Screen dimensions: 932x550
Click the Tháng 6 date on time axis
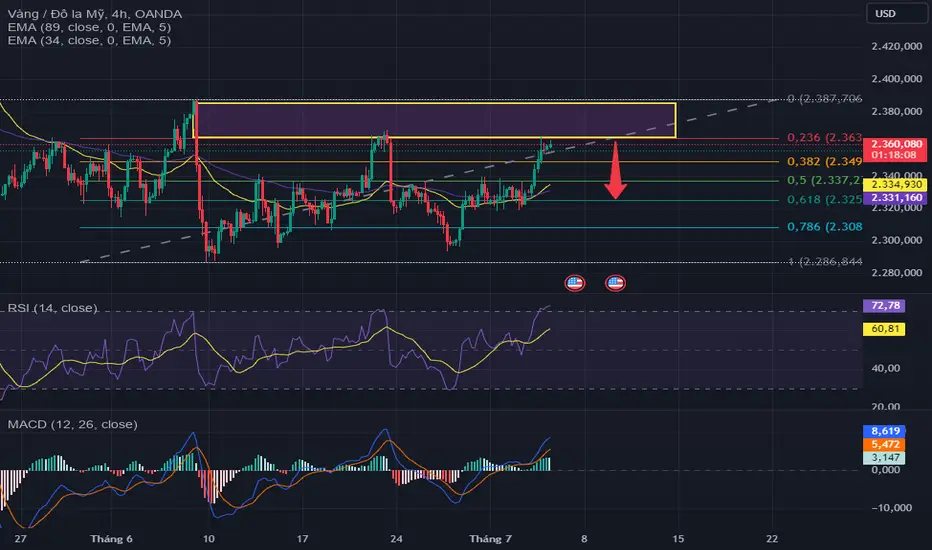tap(111, 539)
